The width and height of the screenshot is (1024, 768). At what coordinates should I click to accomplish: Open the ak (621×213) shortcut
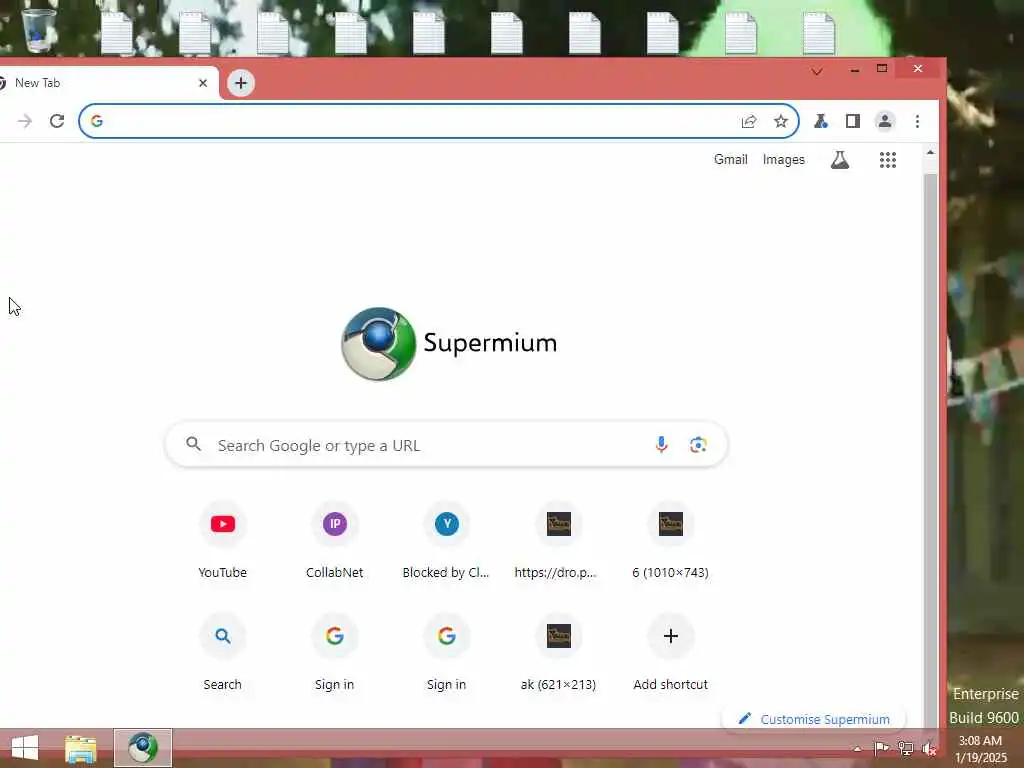point(558,652)
